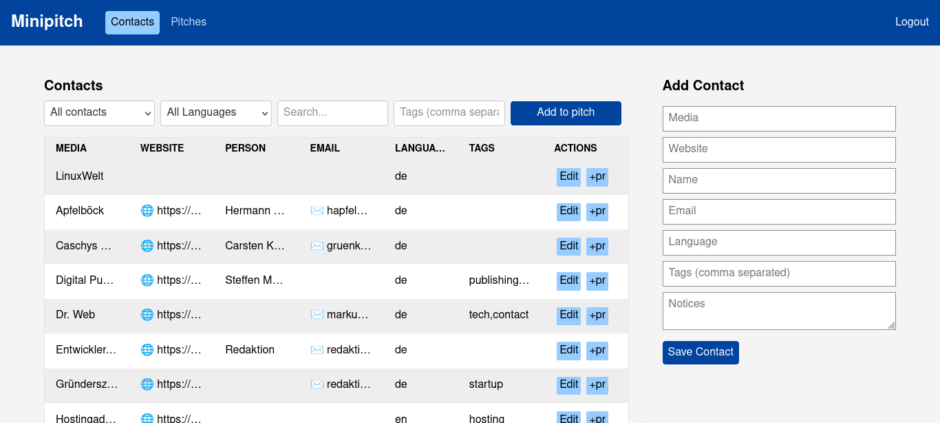Log out using the Logout link

point(911,22)
